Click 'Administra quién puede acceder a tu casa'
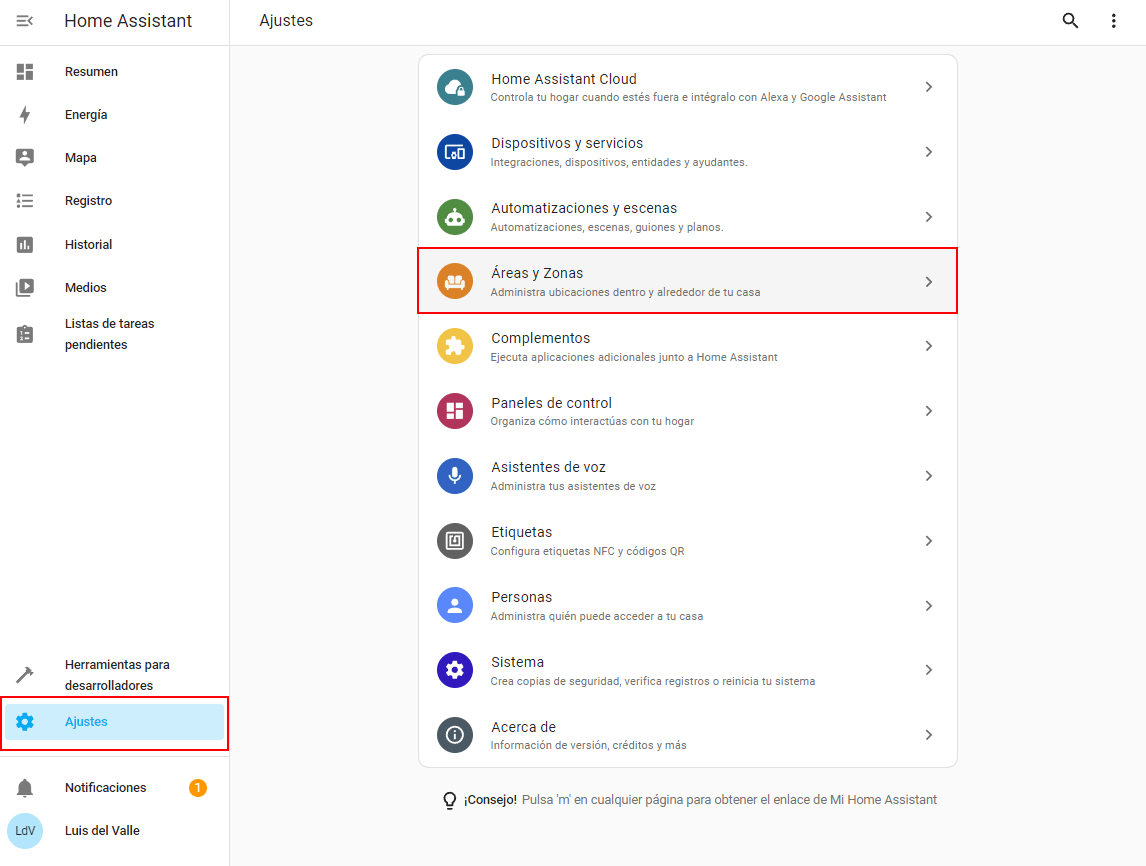Screen dimensions: 1146x866 [x=596, y=617]
